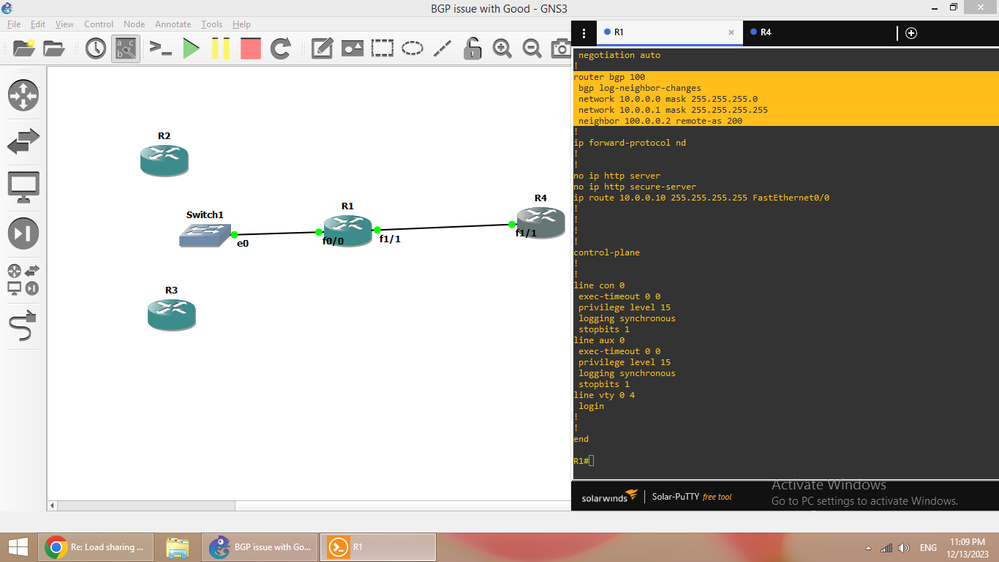Click the Zoom in magnifier icon
The width and height of the screenshot is (999, 562).
(502, 48)
